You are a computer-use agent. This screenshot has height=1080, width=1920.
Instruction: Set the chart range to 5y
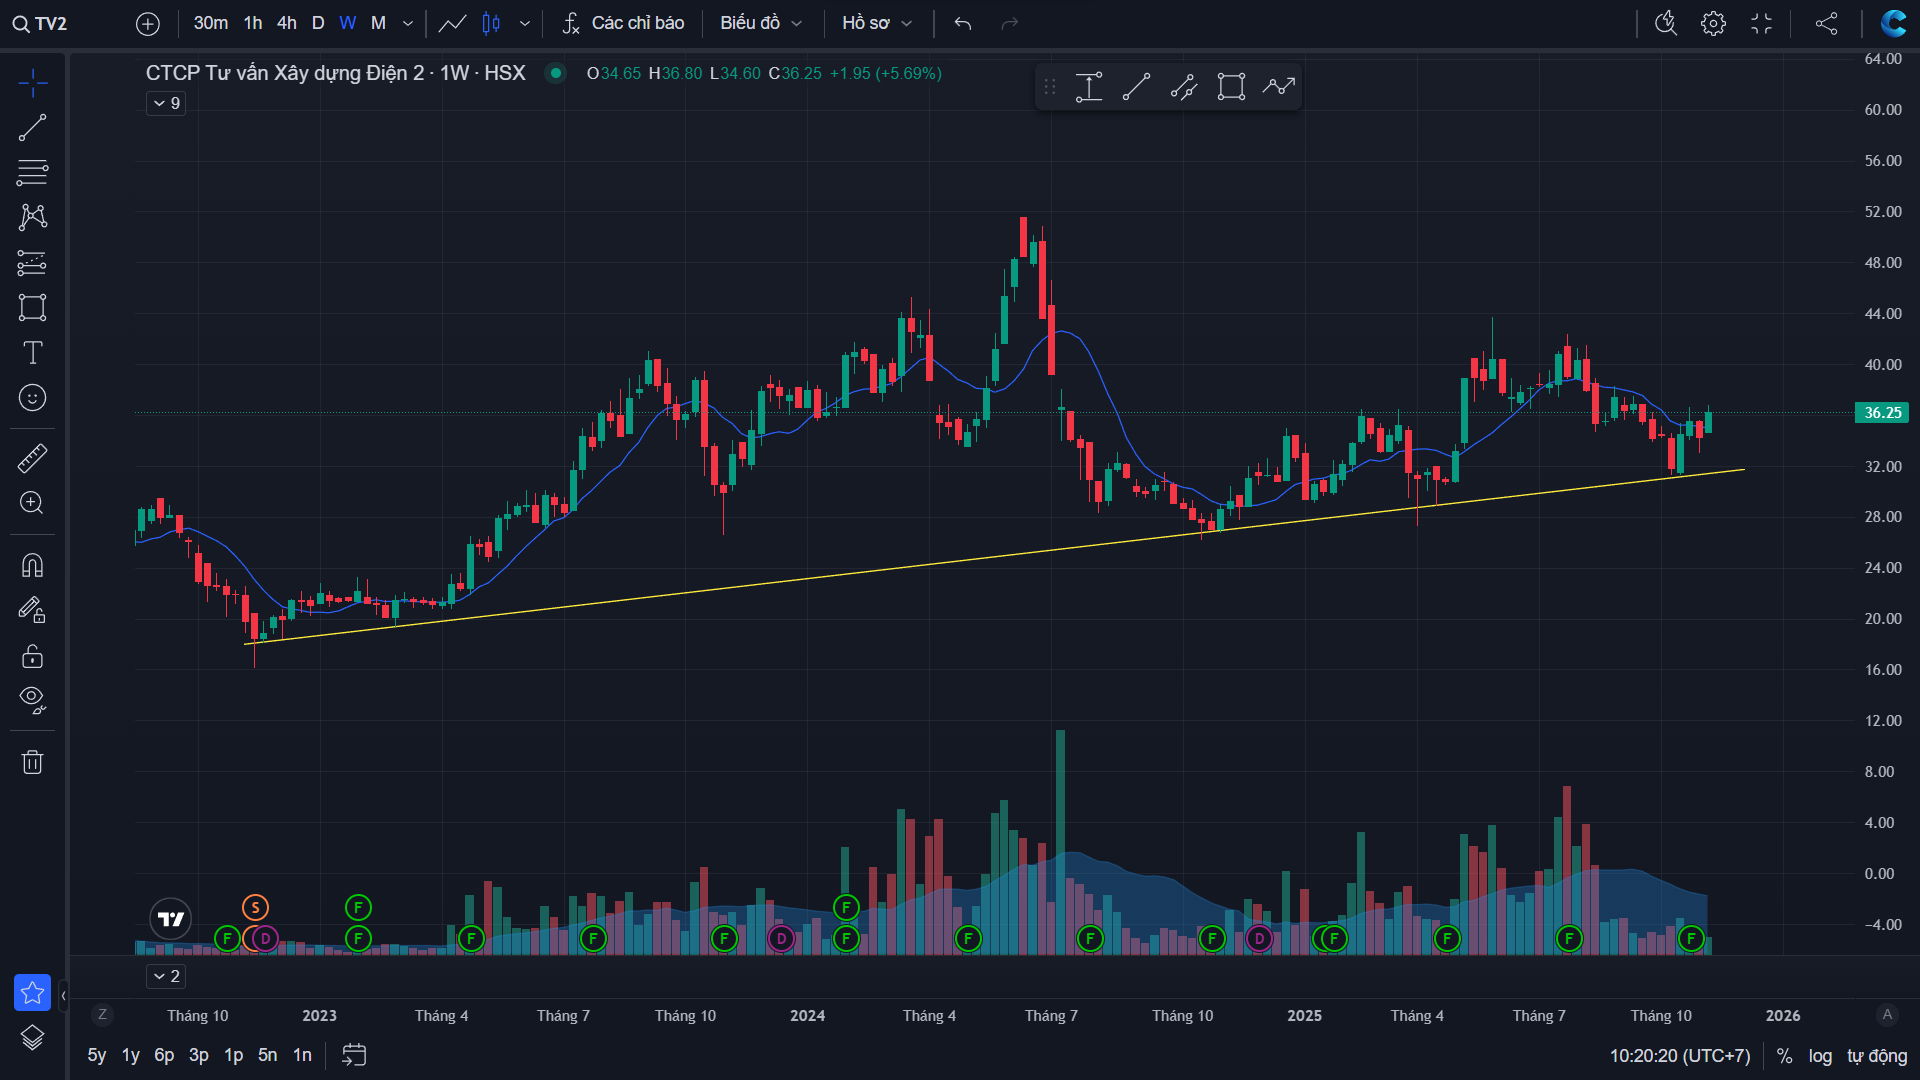(x=96, y=1055)
